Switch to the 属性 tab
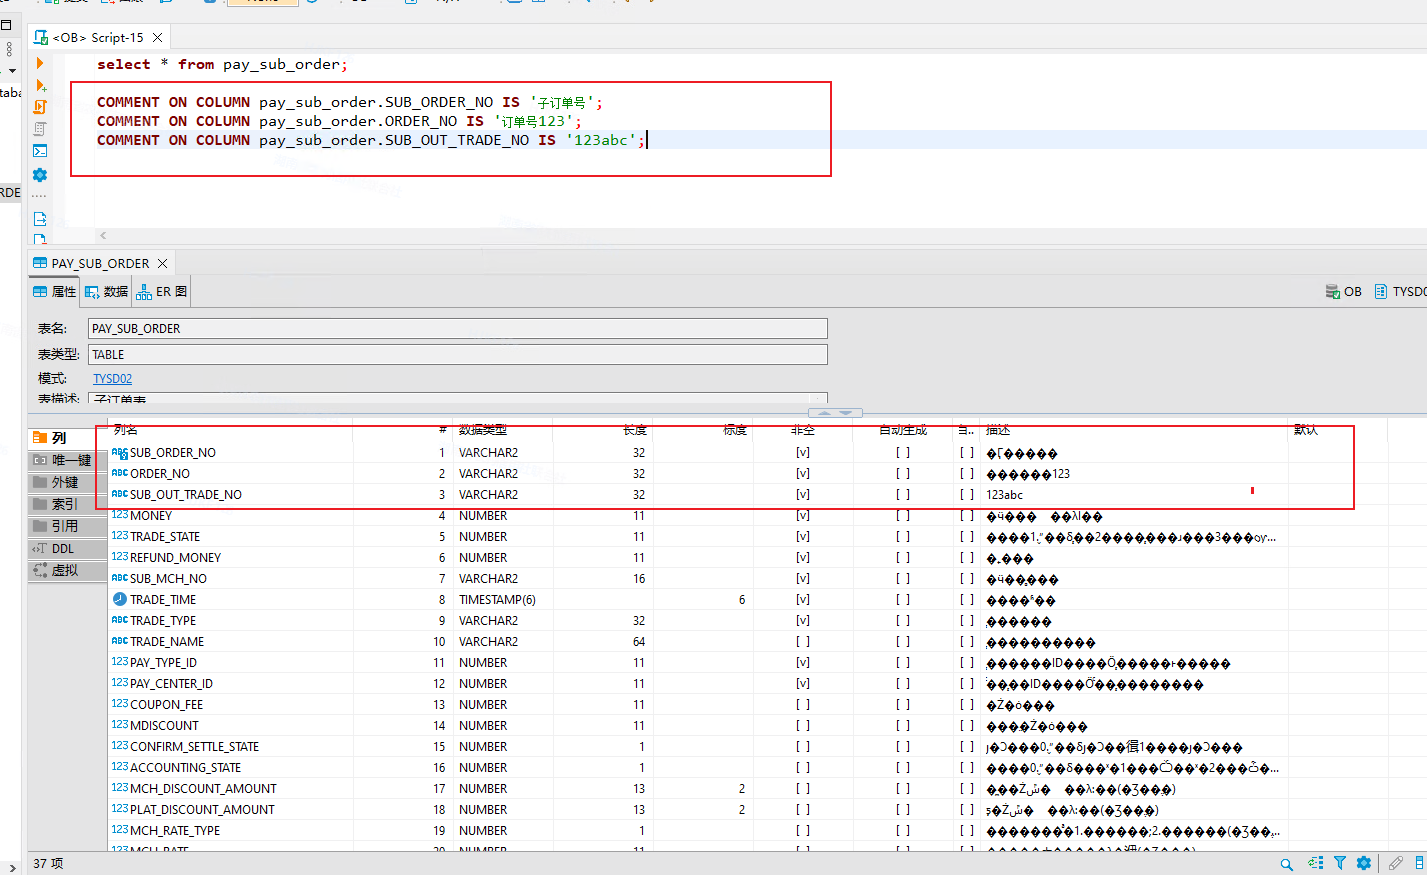 (x=54, y=291)
